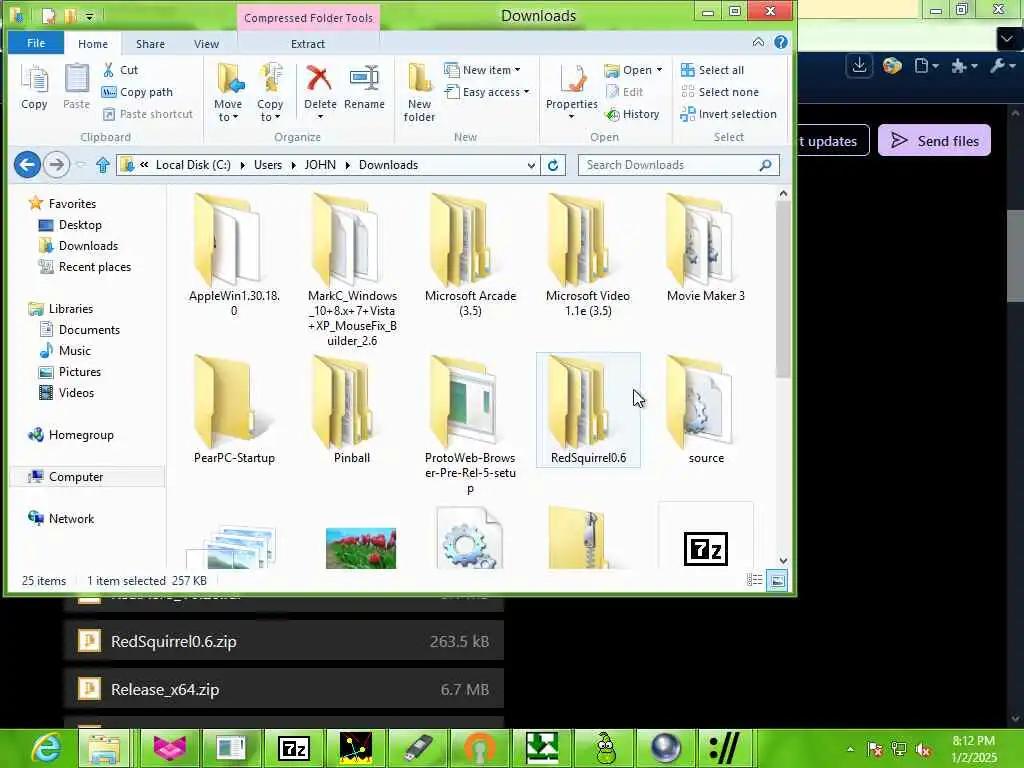This screenshot has height=768, width=1024.
Task: Open the AppleWin1.30.18.0 folder
Action: pos(234,255)
